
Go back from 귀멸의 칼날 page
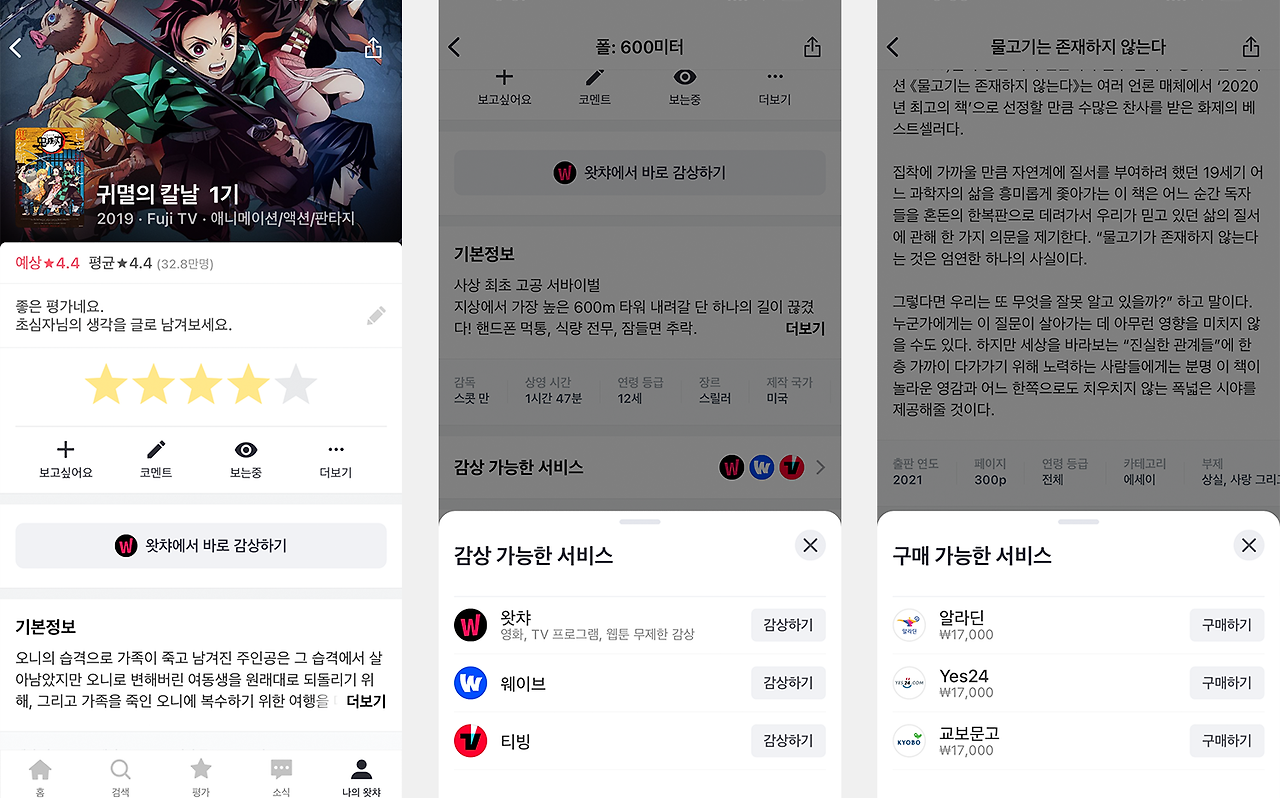click(15, 48)
